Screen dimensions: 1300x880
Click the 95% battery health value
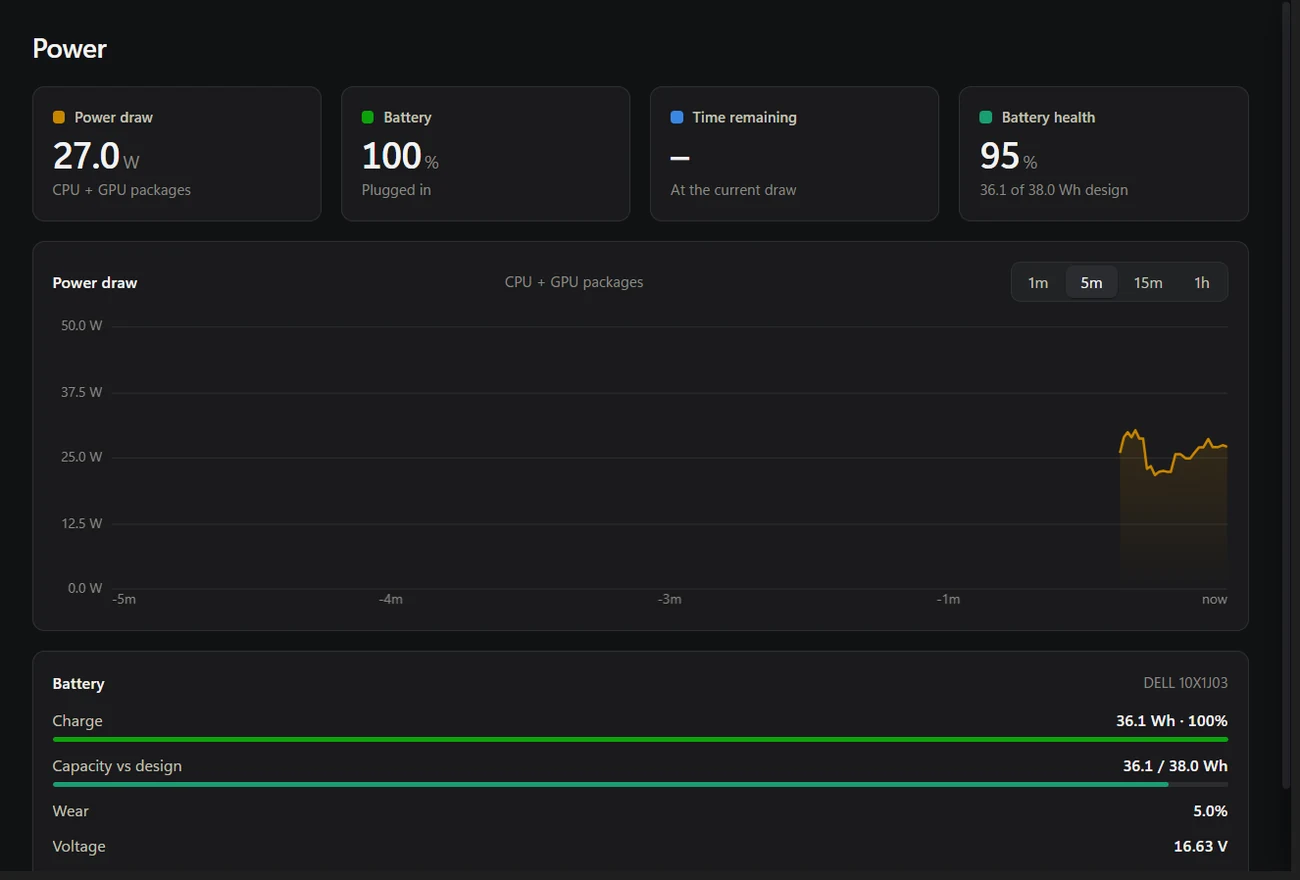click(1008, 156)
